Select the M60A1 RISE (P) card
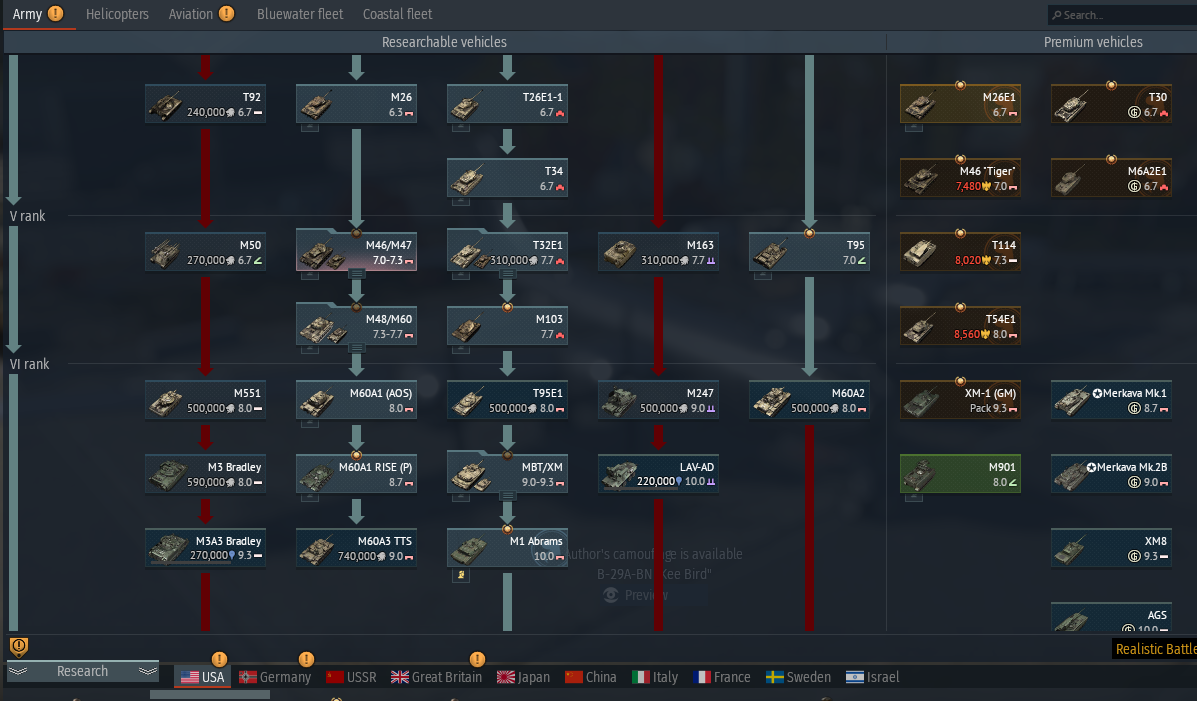 tap(357, 474)
